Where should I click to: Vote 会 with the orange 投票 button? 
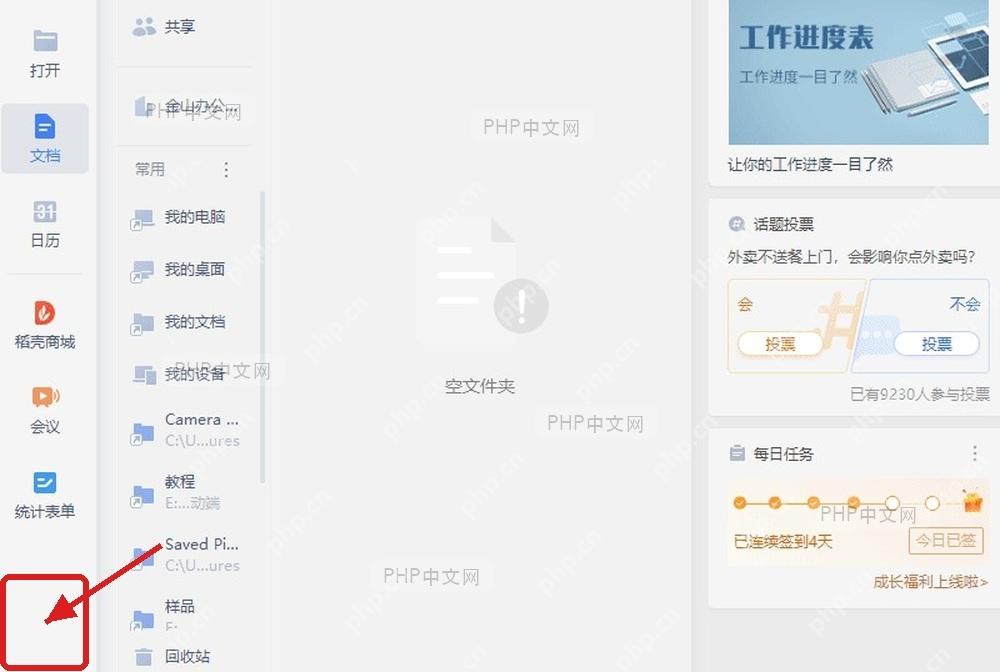click(x=780, y=344)
